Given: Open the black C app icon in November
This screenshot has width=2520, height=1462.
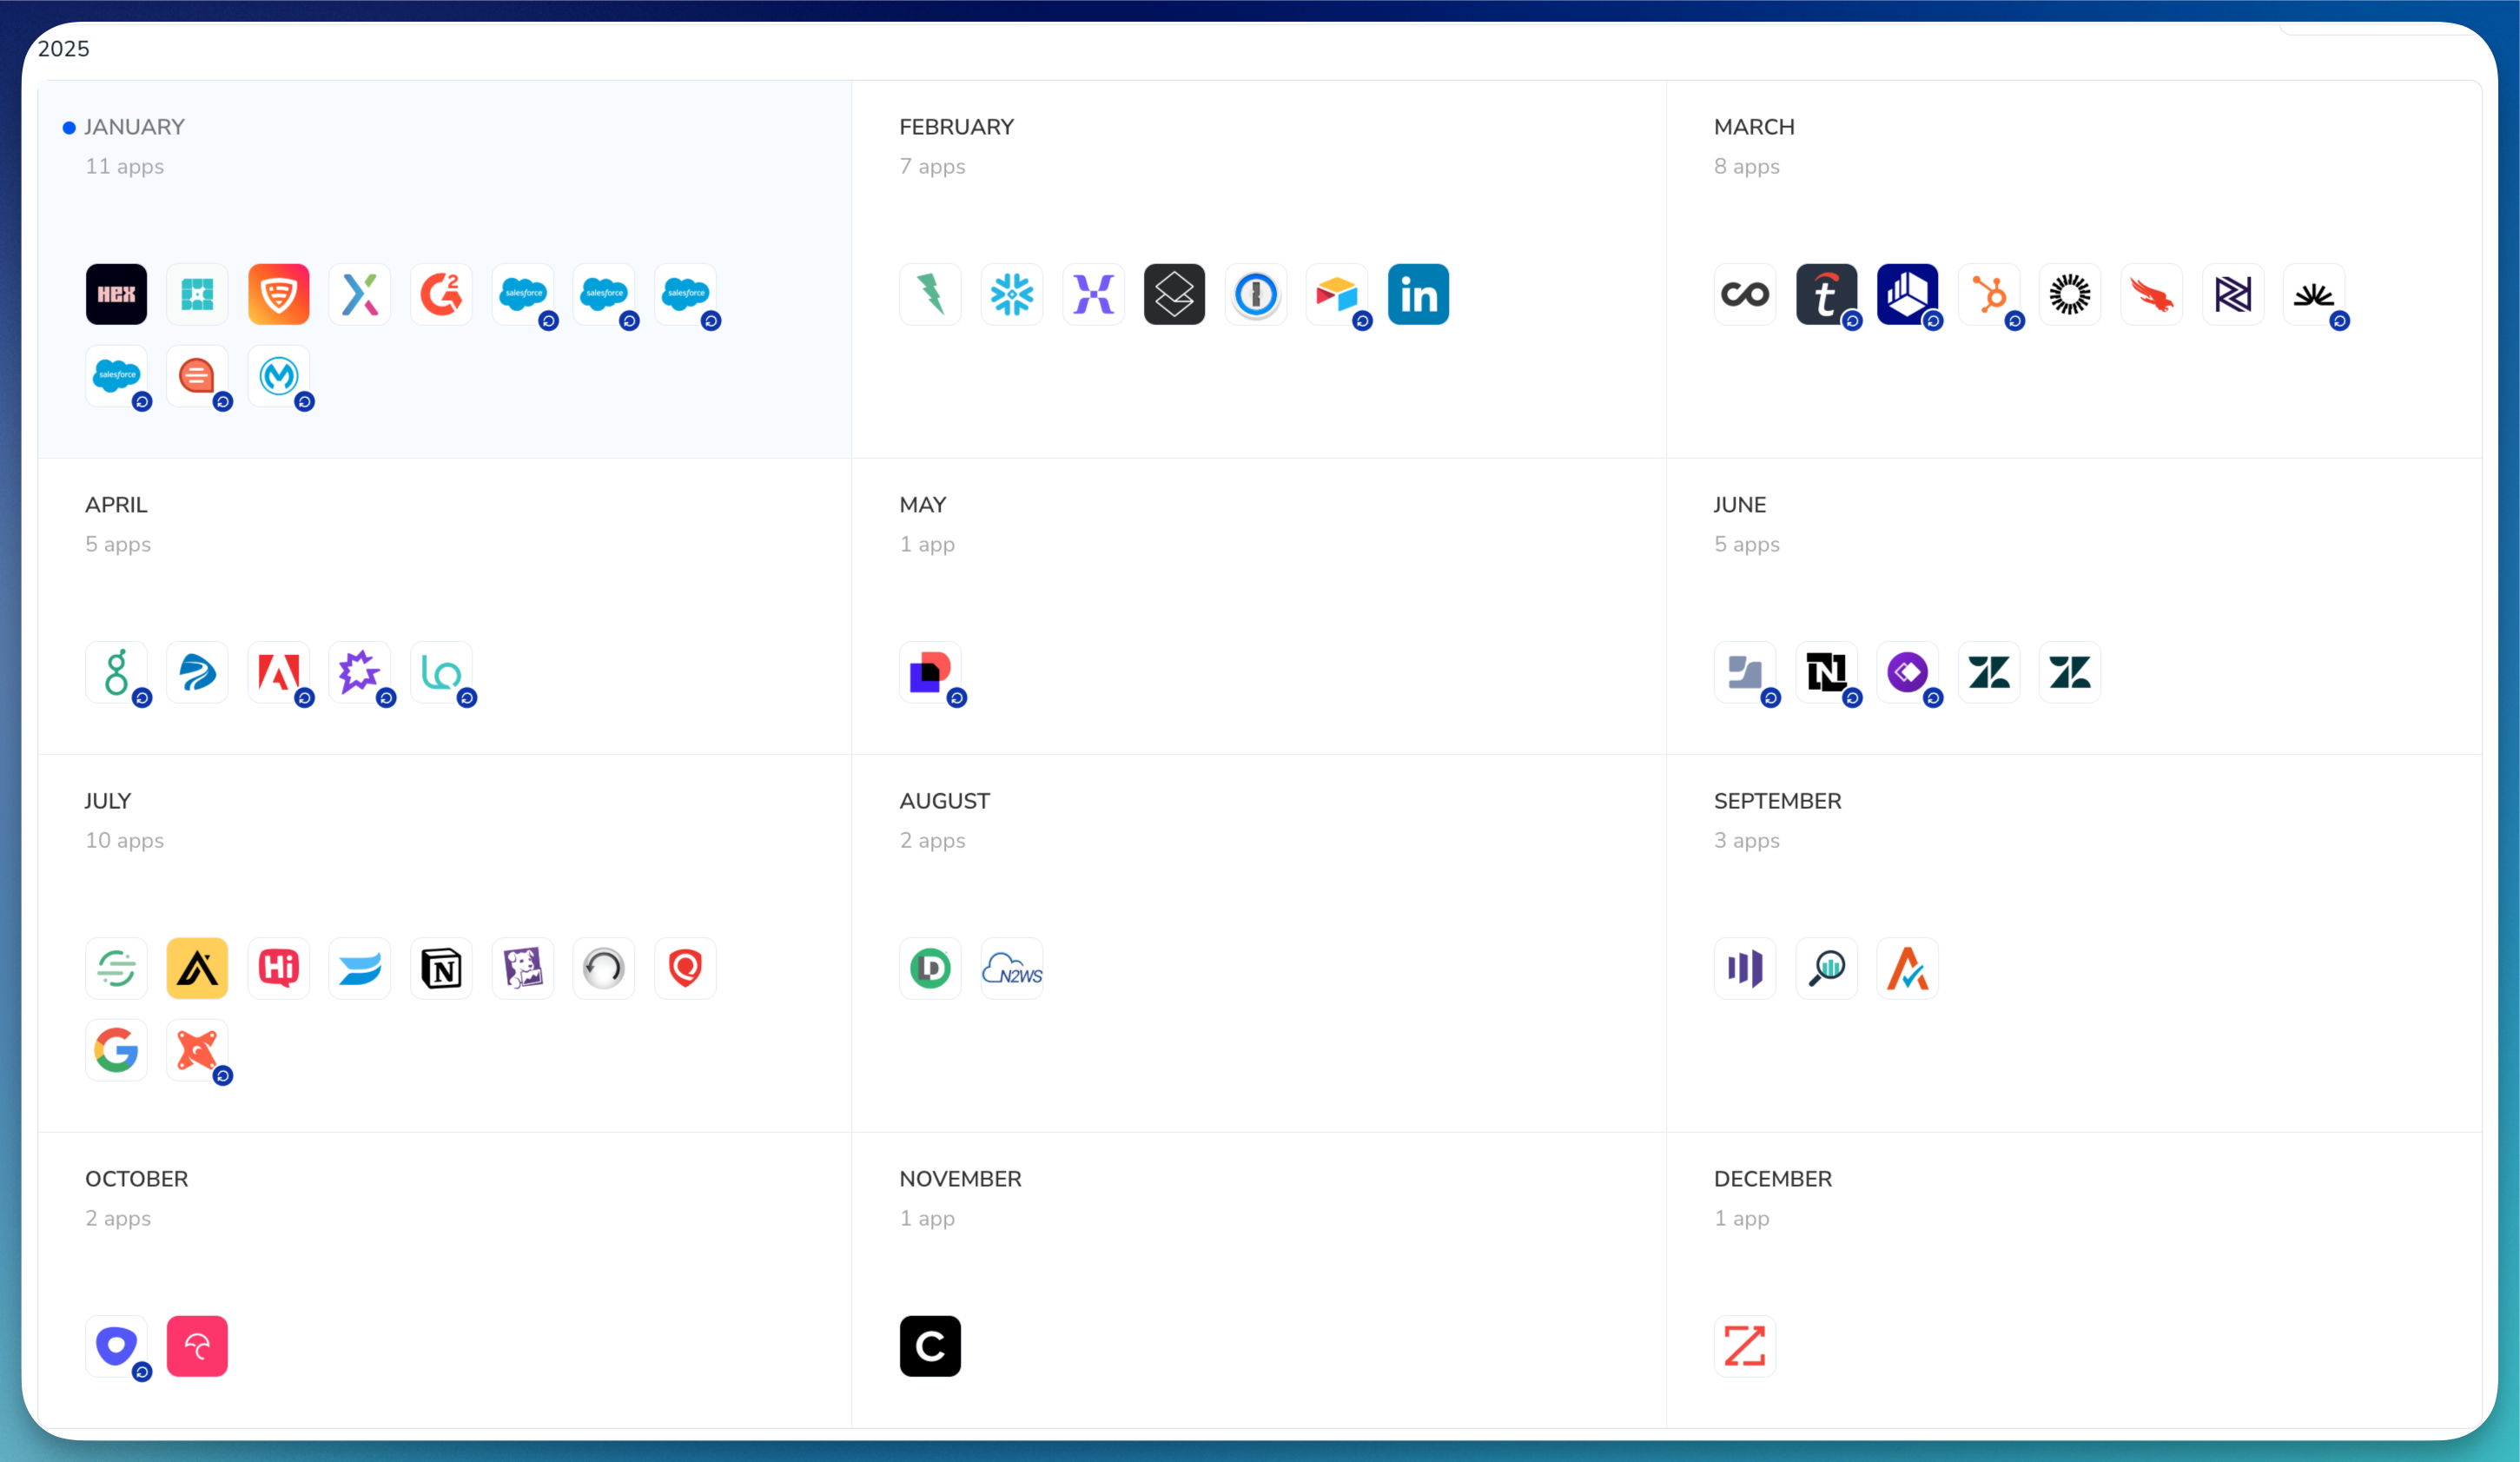Looking at the screenshot, I should tap(930, 1346).
